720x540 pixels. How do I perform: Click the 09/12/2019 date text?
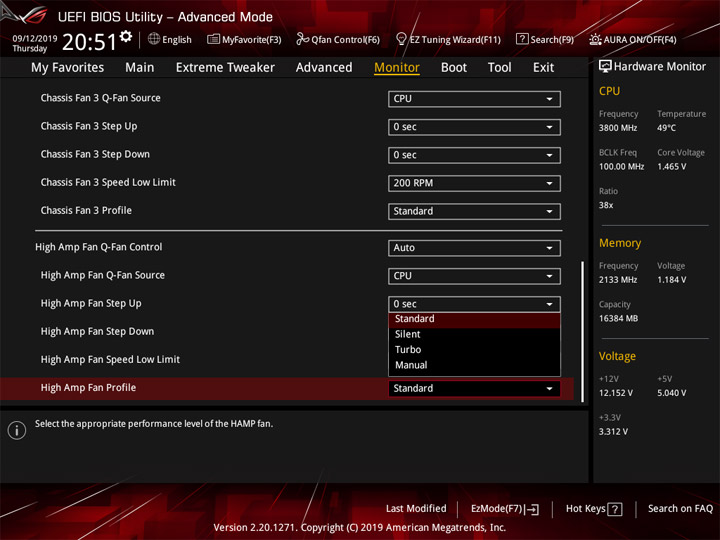35,39
